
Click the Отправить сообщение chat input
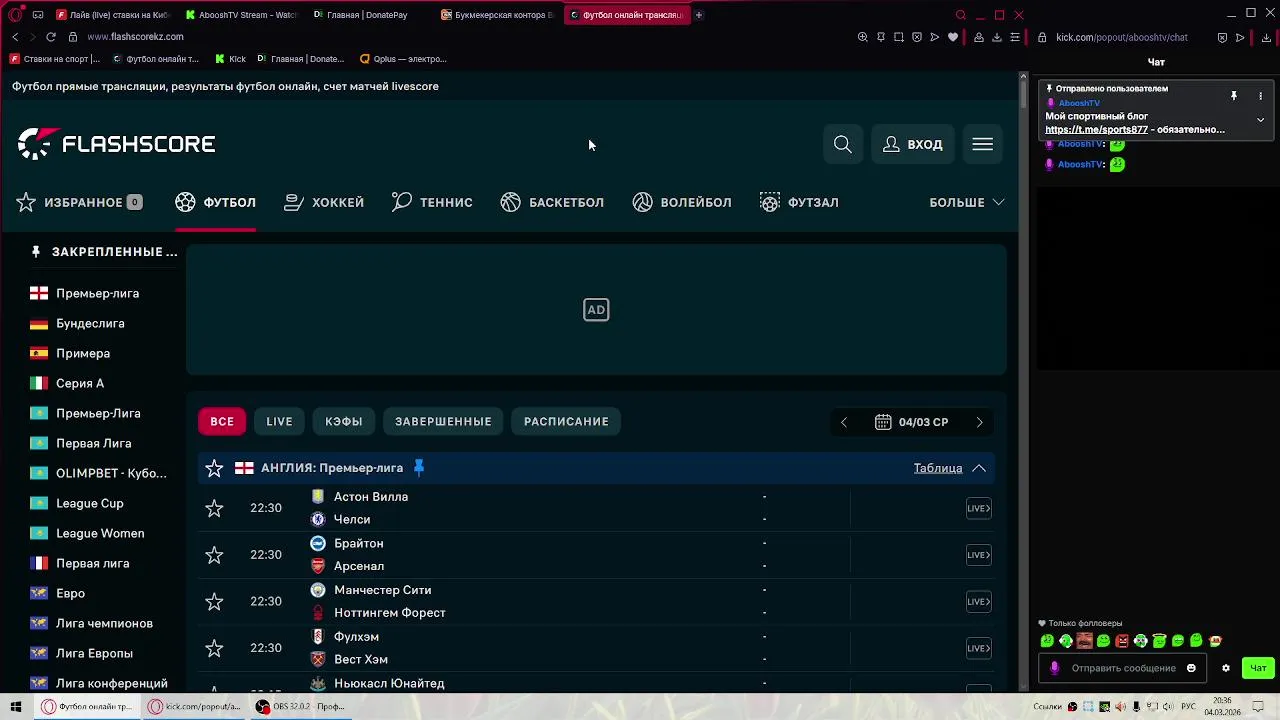pos(1124,668)
